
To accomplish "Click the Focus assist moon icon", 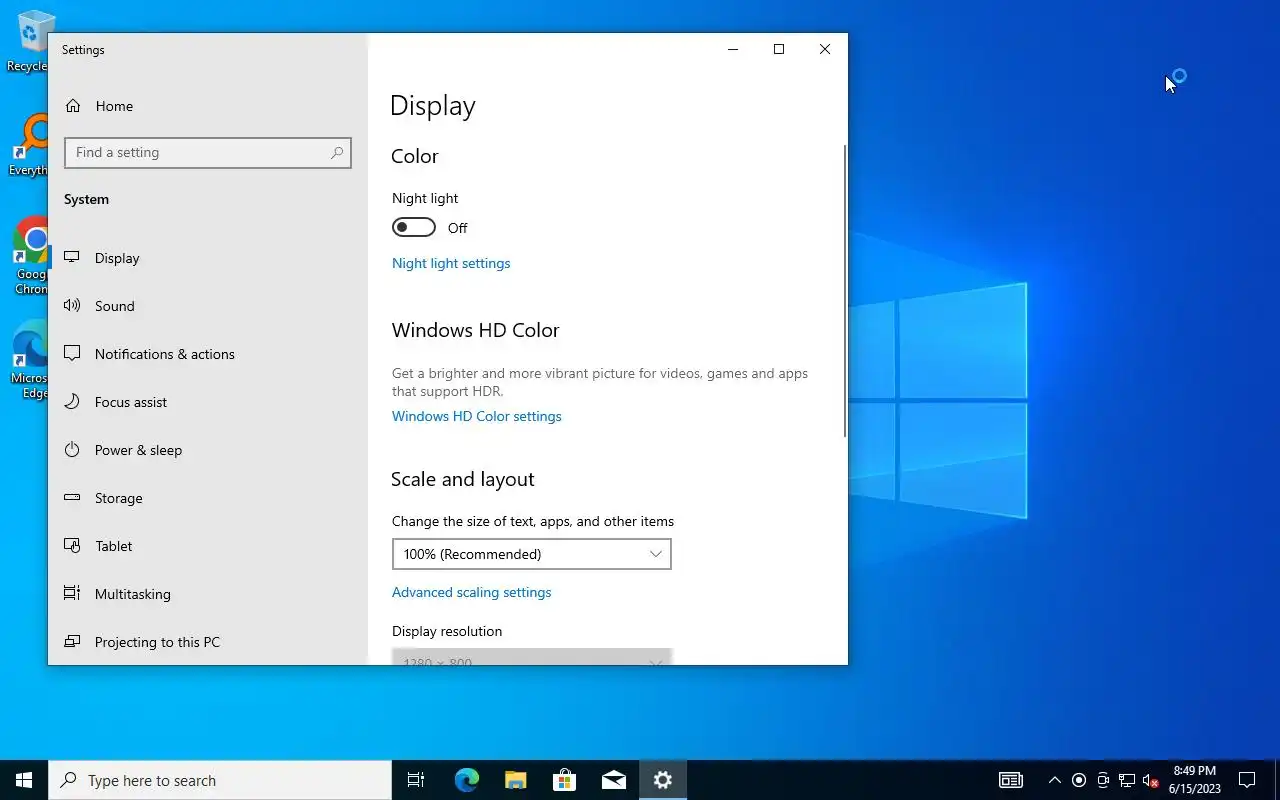I will 72,401.
